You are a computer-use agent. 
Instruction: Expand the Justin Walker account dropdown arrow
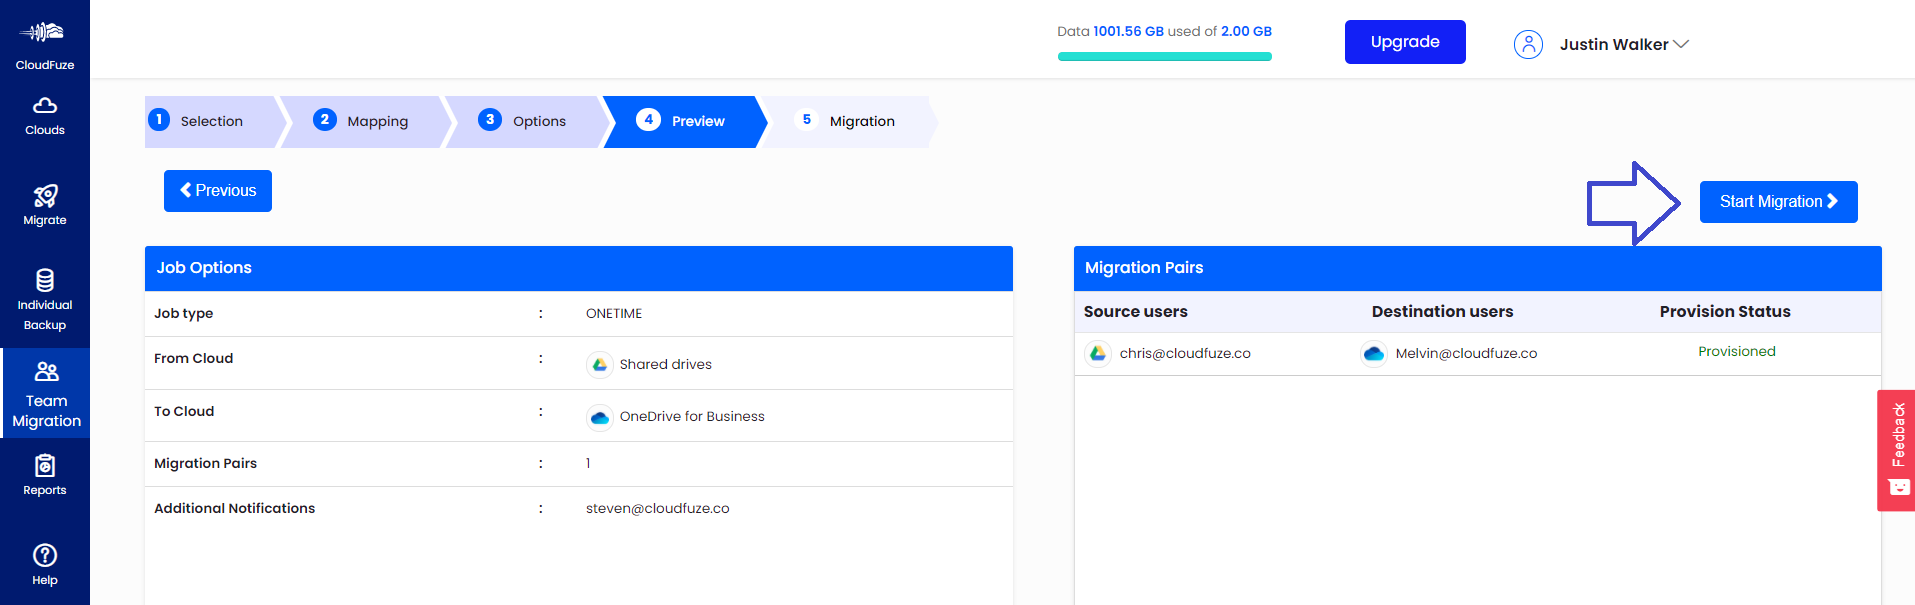1681,44
